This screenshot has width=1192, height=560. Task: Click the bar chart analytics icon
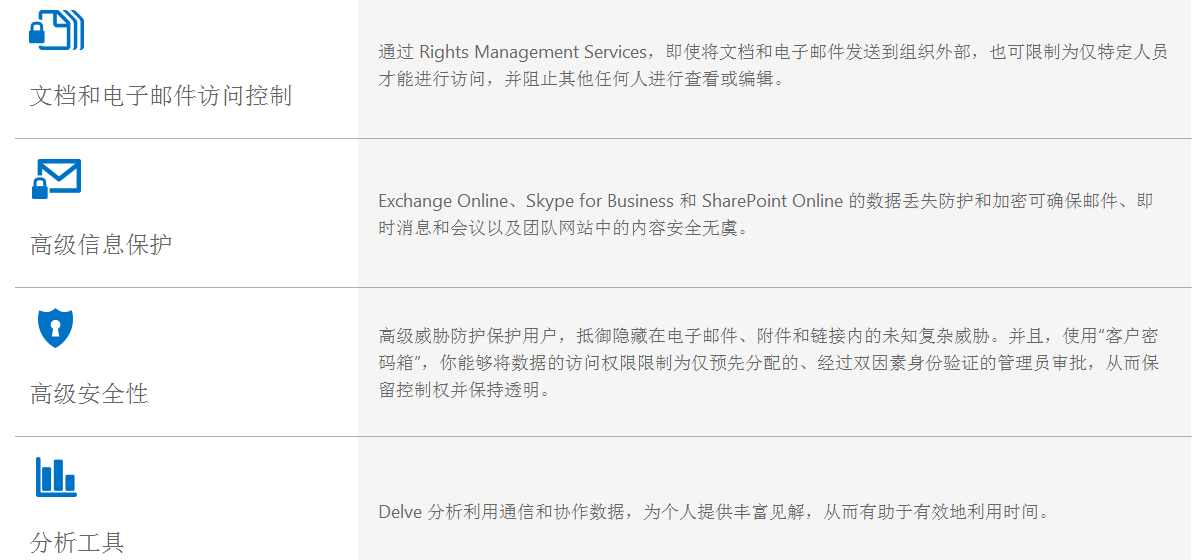click(x=56, y=476)
